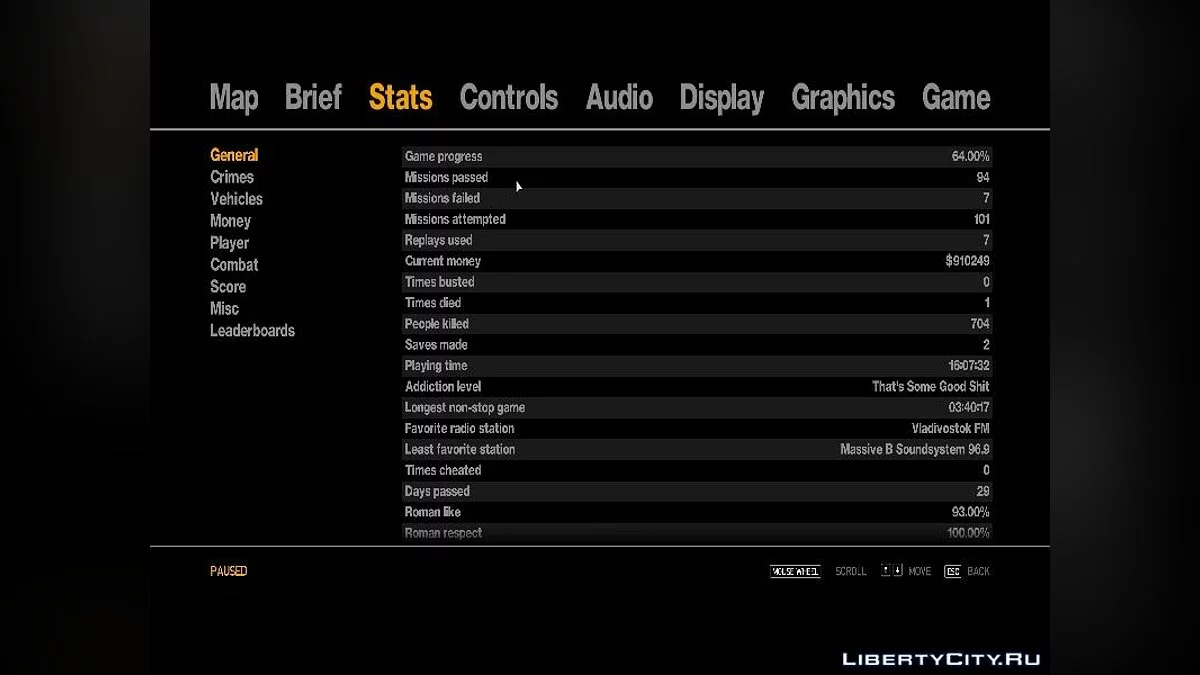This screenshot has height=675, width=1200.
Task: Select the Saves made row
Action: pos(697,345)
